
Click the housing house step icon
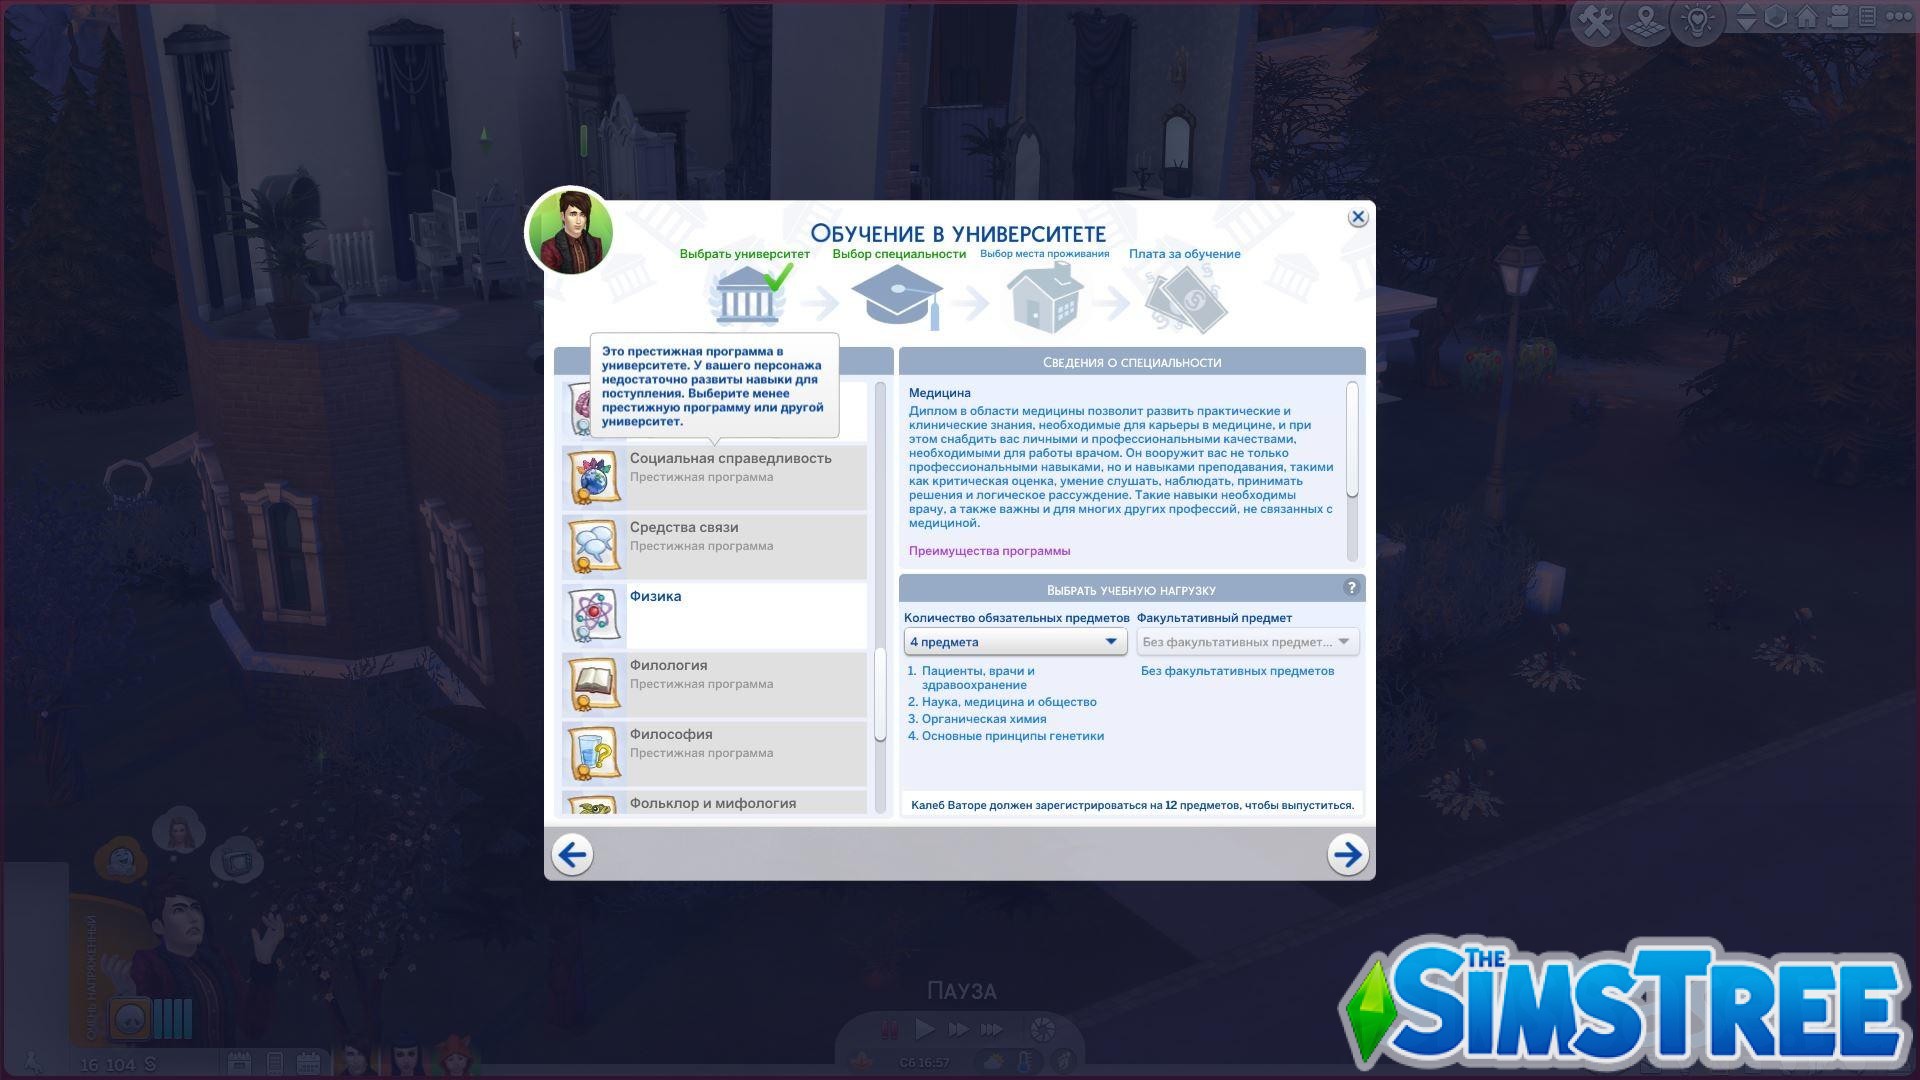[1045, 297]
